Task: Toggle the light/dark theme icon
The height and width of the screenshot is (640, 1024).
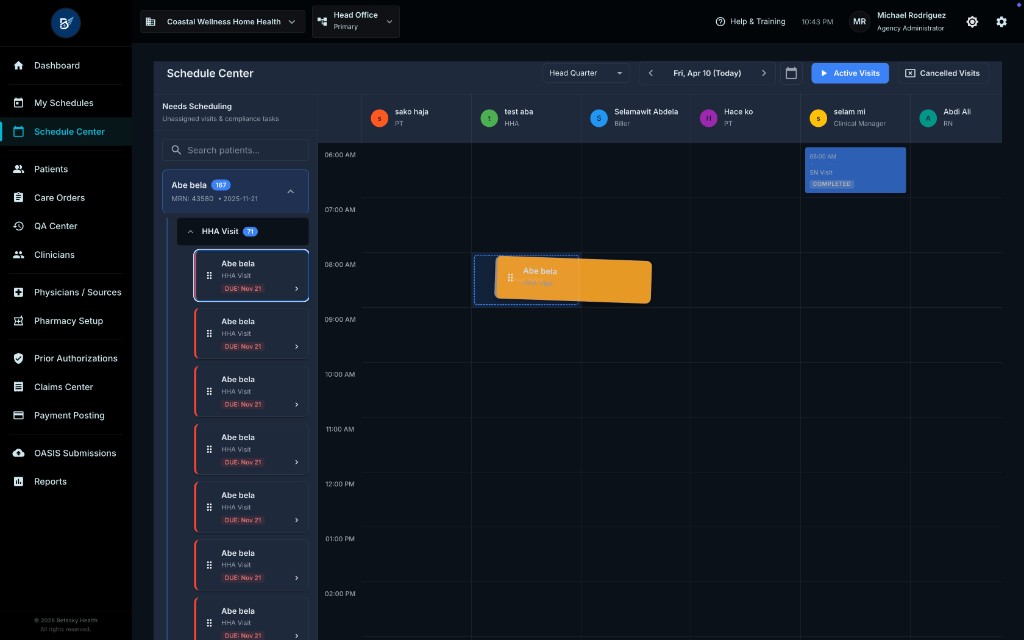Action: 972,22
